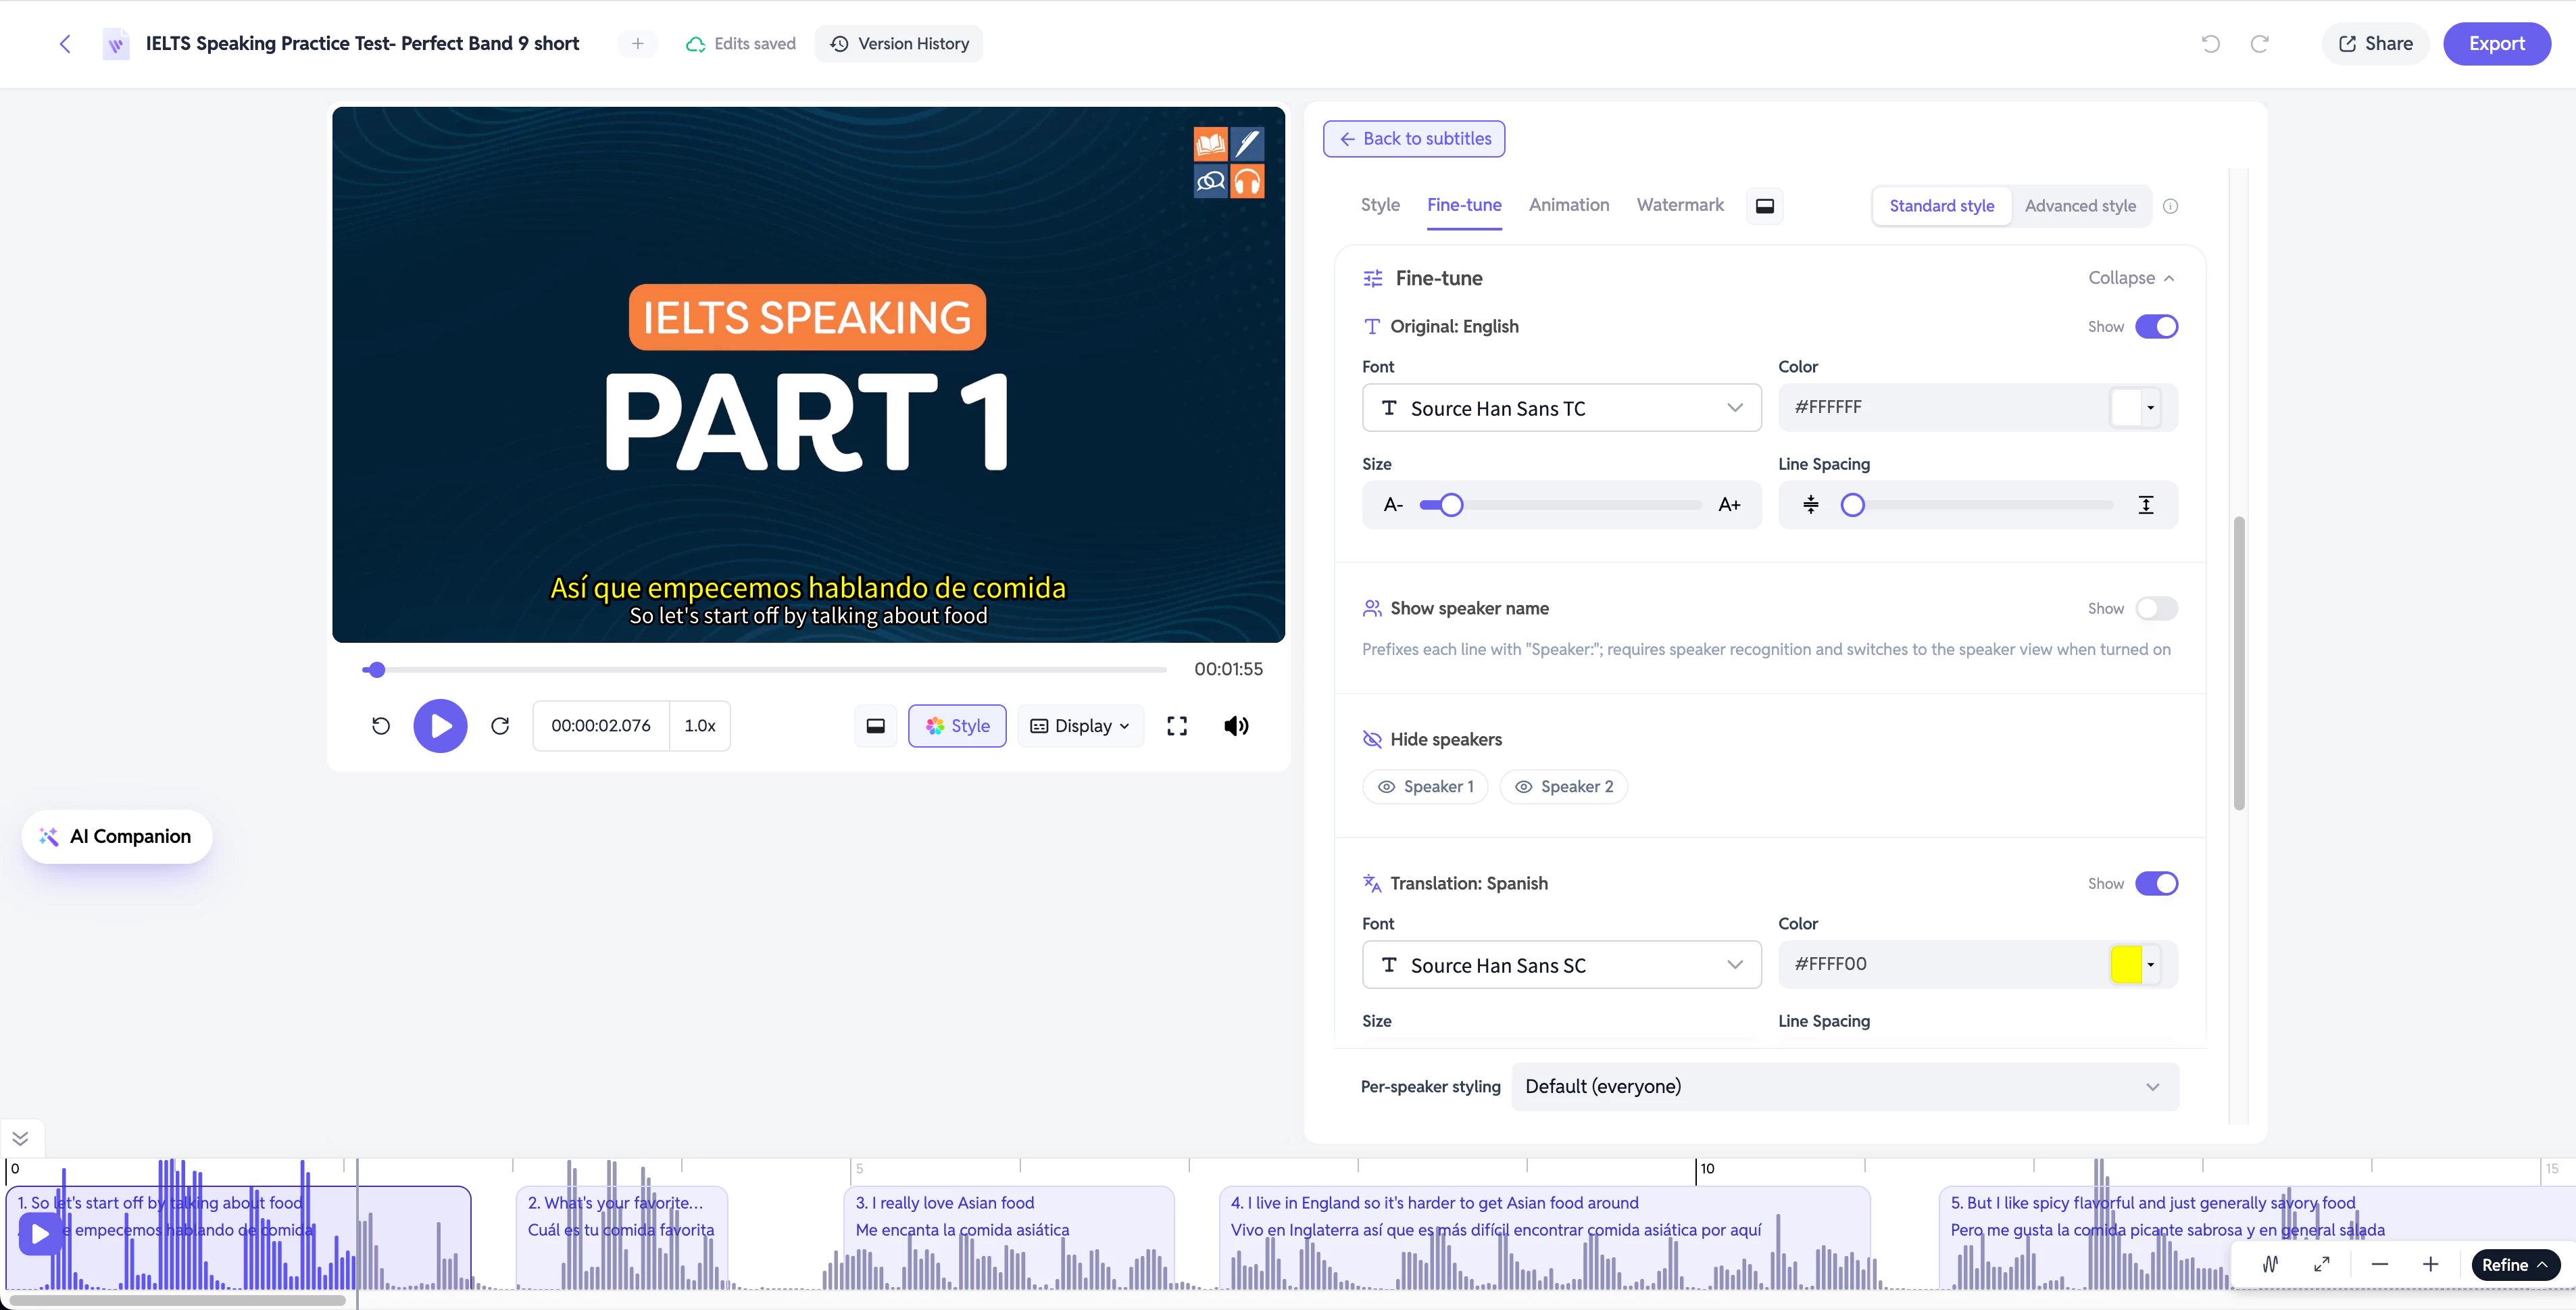Toggle Show for Translation: Spanish subtitles
Image resolution: width=2576 pixels, height=1310 pixels.
(x=2157, y=884)
